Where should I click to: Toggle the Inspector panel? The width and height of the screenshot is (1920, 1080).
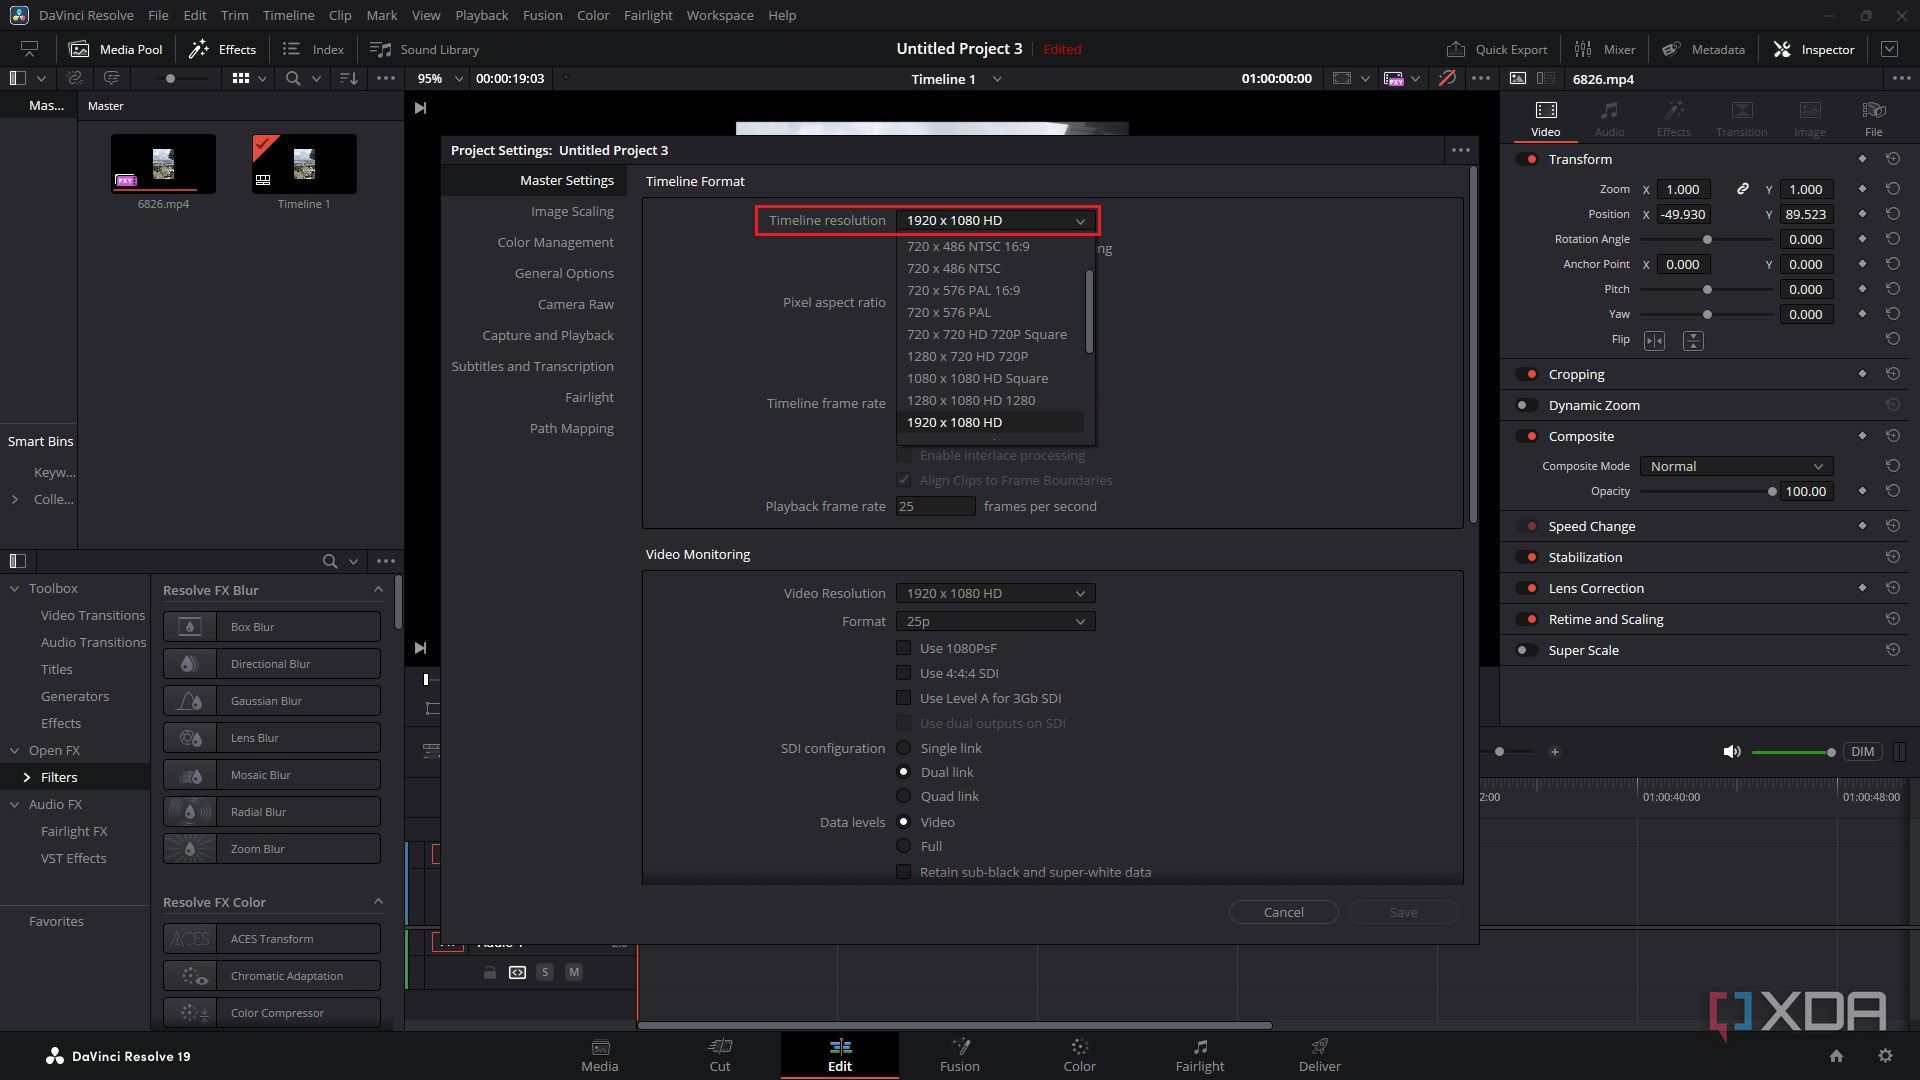[x=1813, y=49]
